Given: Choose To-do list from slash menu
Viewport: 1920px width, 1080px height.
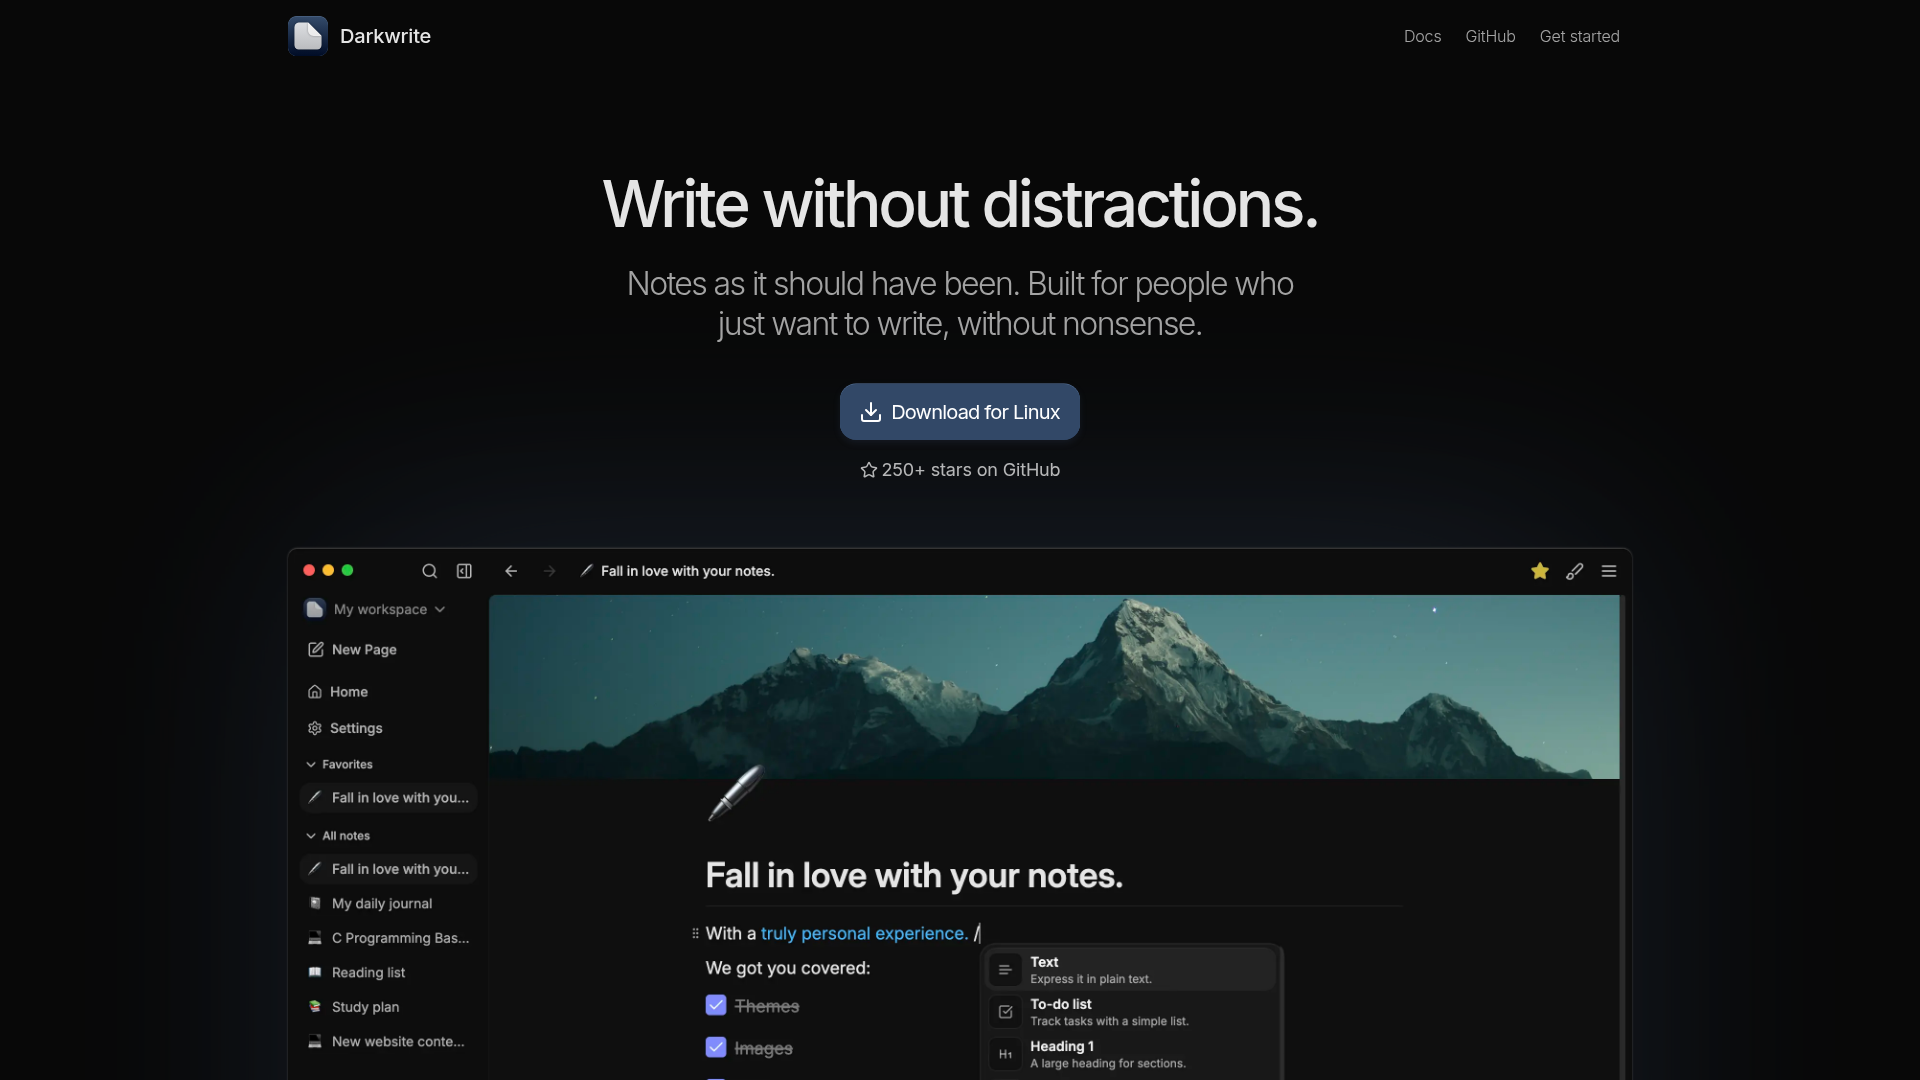Looking at the screenshot, I should pyautogui.click(x=1131, y=1012).
